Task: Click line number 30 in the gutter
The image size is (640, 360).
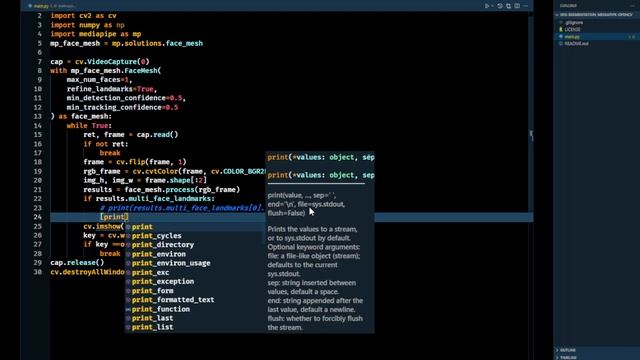Action: 38,272
